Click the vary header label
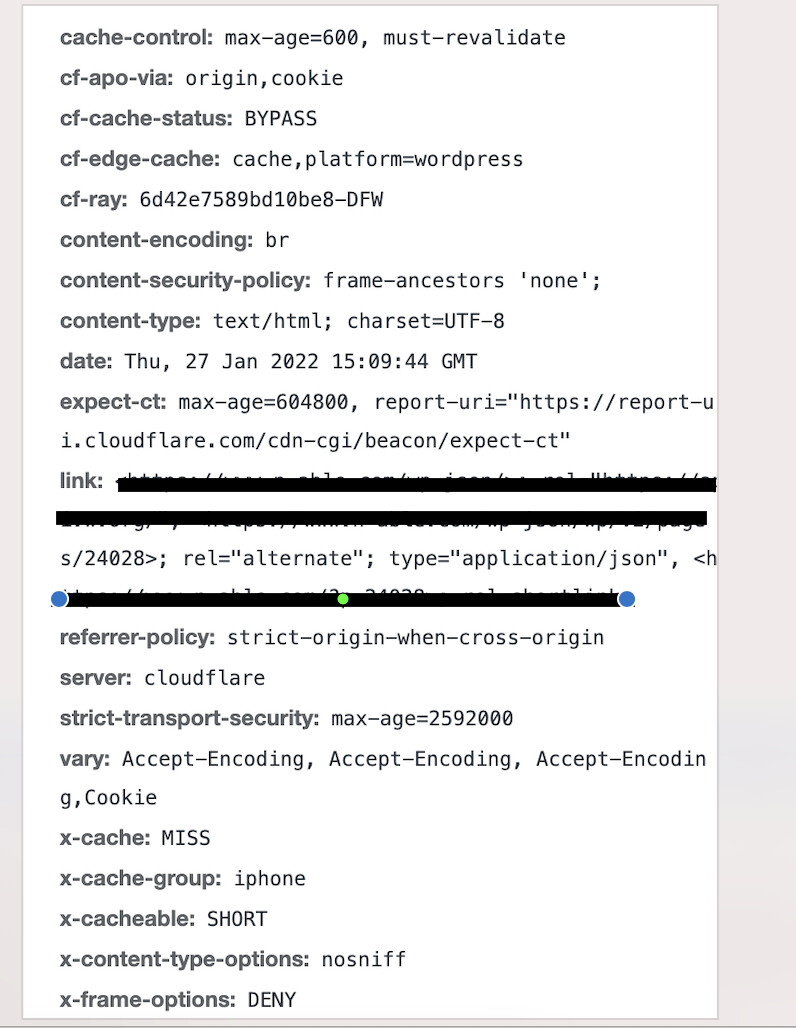 pyautogui.click(x=86, y=759)
